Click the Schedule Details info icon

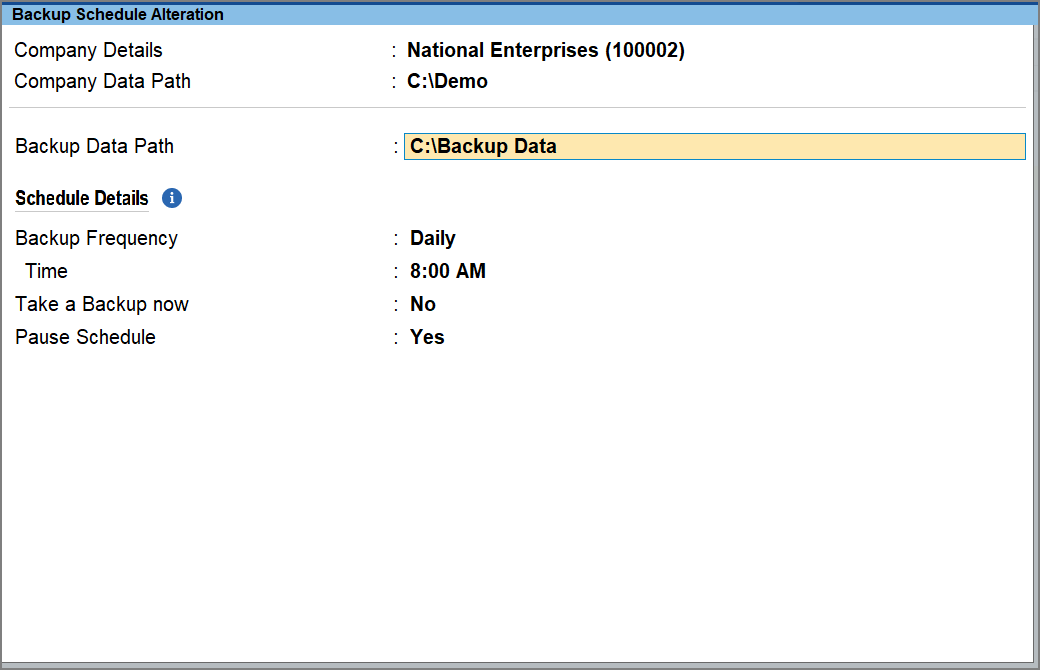point(172,198)
